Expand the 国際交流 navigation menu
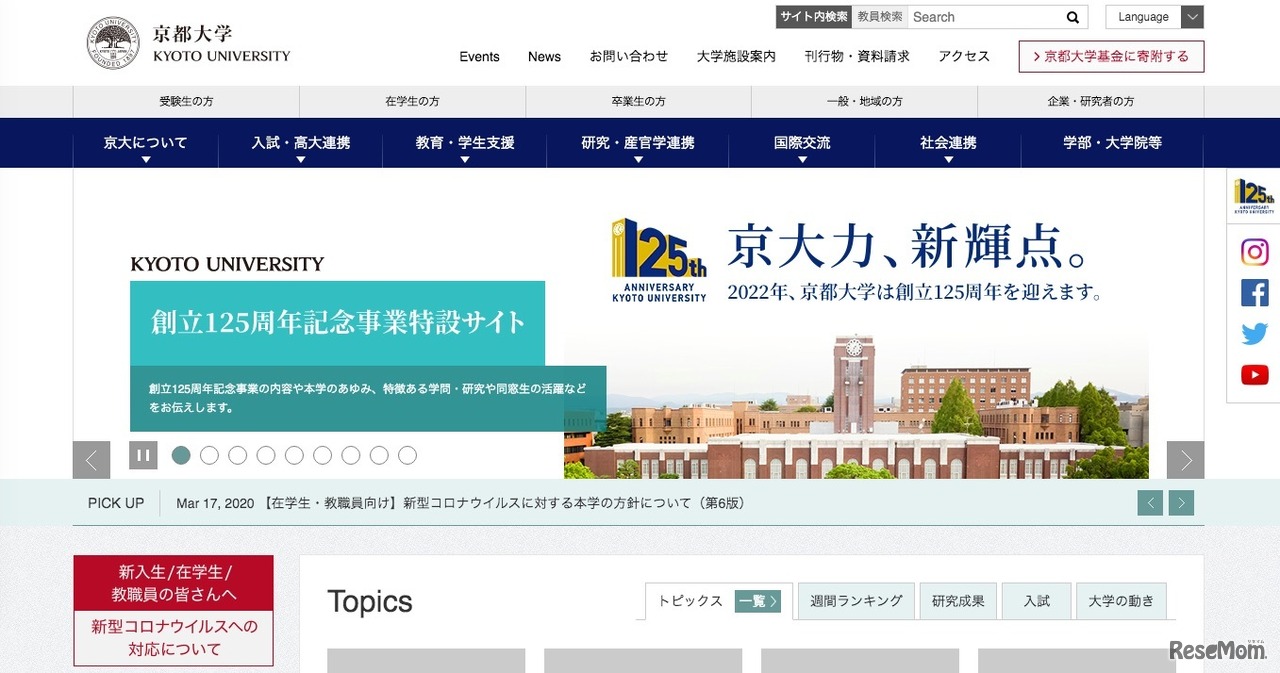 click(801, 142)
